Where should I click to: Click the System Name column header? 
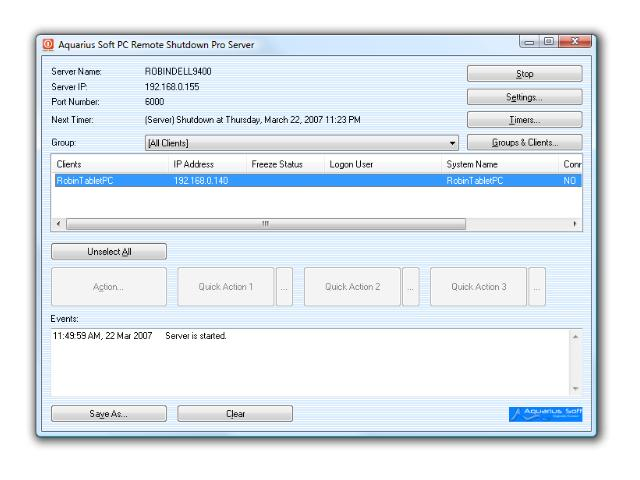tap(500, 164)
